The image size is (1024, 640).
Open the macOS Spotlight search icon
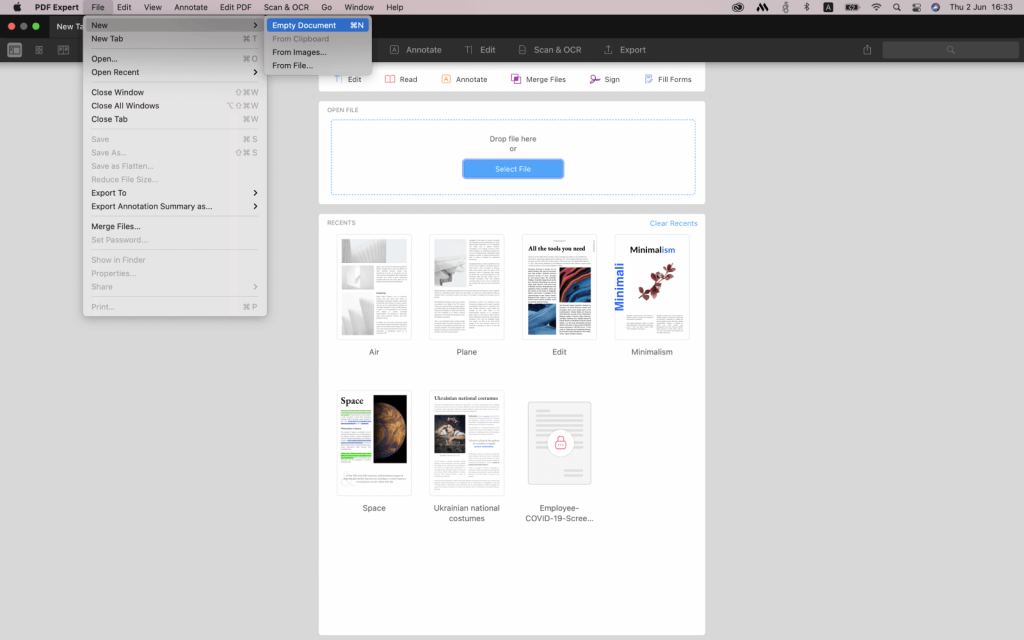896,7
